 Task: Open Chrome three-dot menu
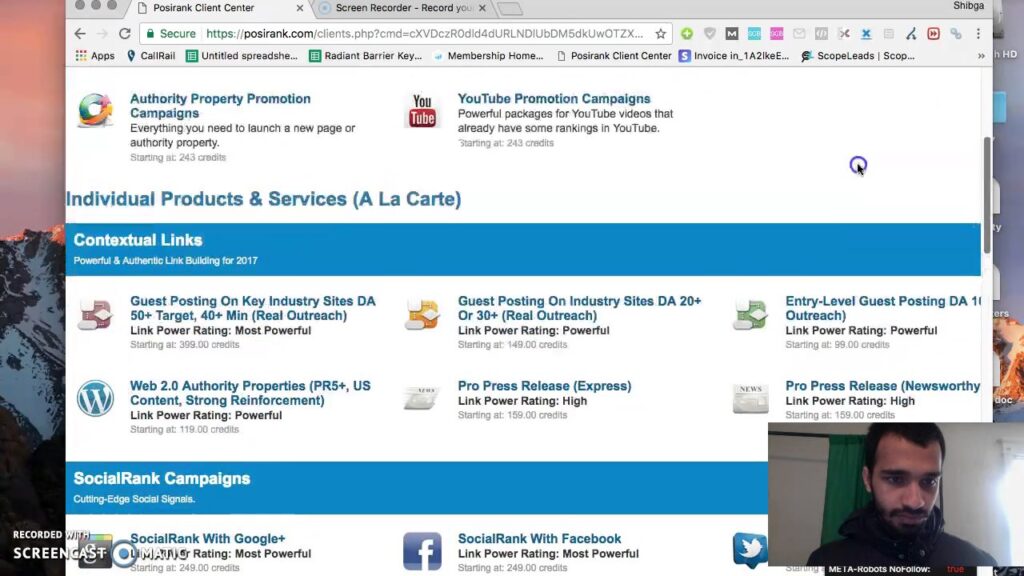tap(978, 33)
